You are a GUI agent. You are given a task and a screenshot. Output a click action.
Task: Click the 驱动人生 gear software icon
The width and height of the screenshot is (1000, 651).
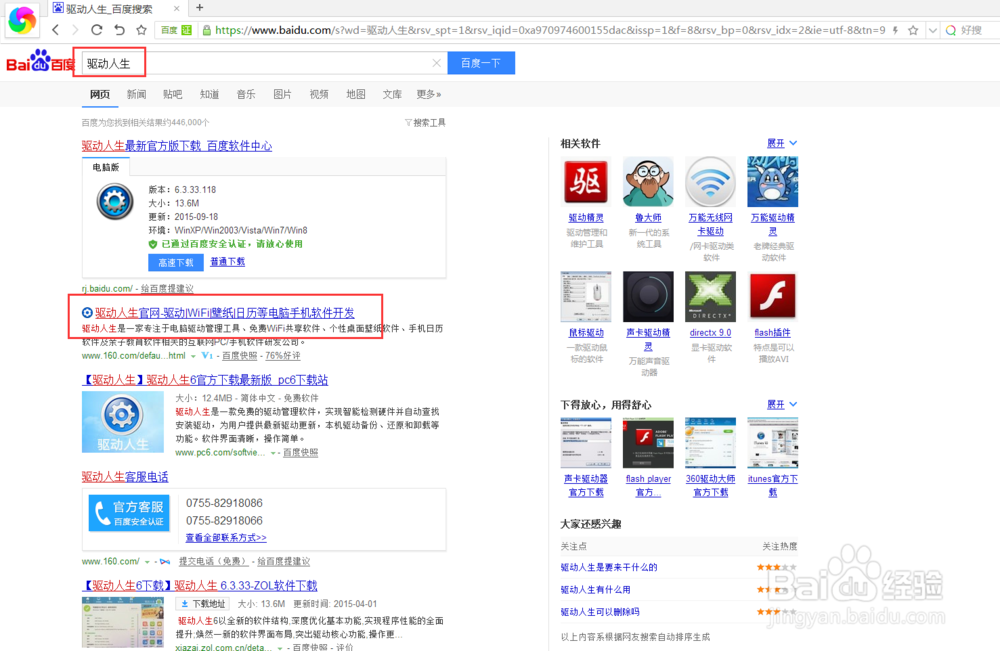(115, 201)
